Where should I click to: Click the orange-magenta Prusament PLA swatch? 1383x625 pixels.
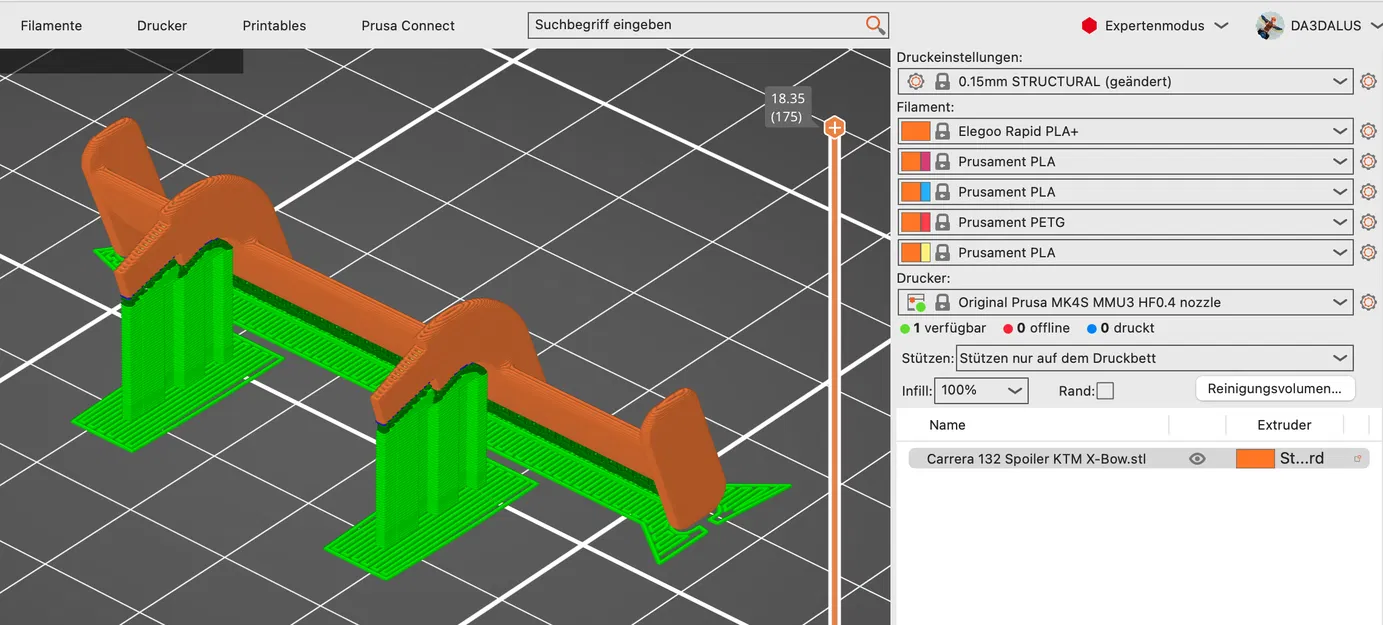[915, 161]
